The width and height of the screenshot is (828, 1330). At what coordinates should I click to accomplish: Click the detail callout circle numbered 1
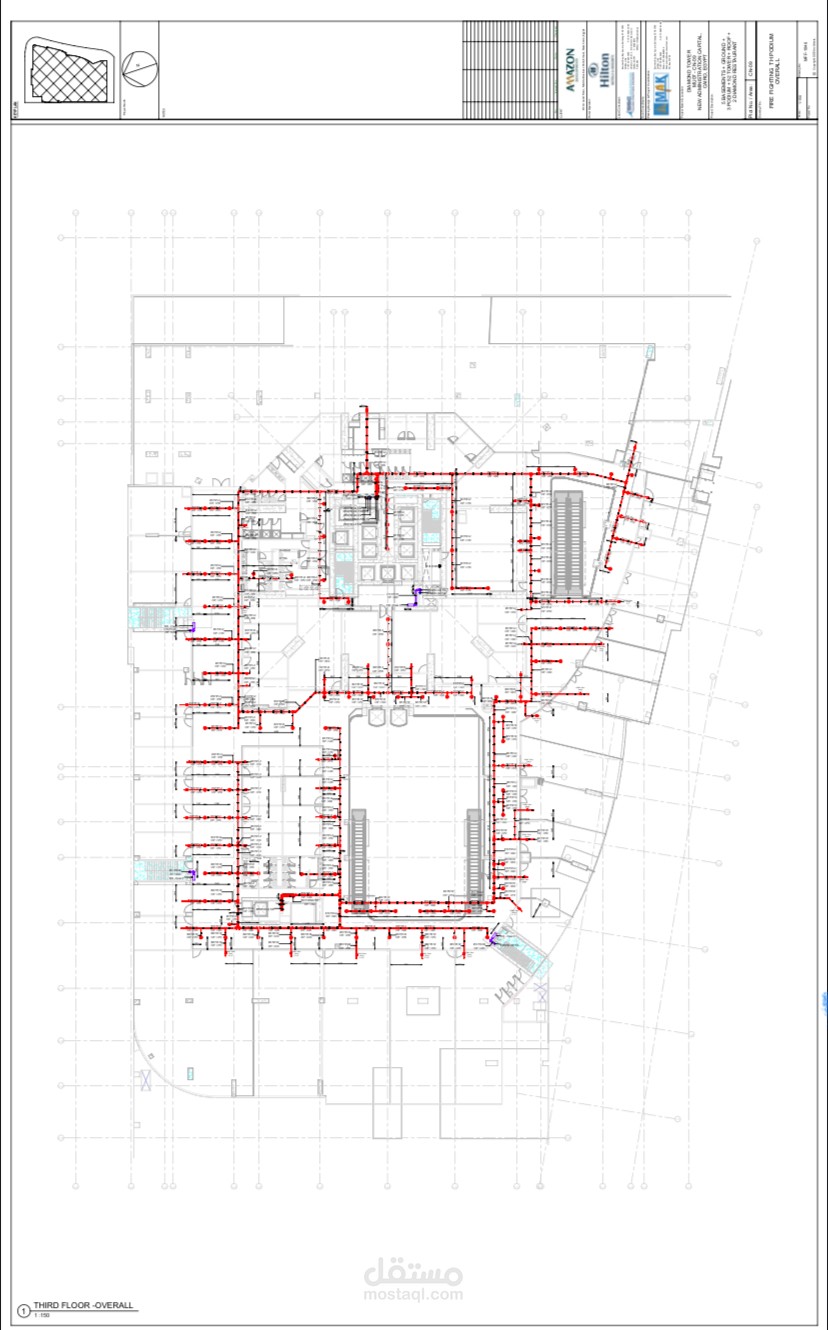24,1310
